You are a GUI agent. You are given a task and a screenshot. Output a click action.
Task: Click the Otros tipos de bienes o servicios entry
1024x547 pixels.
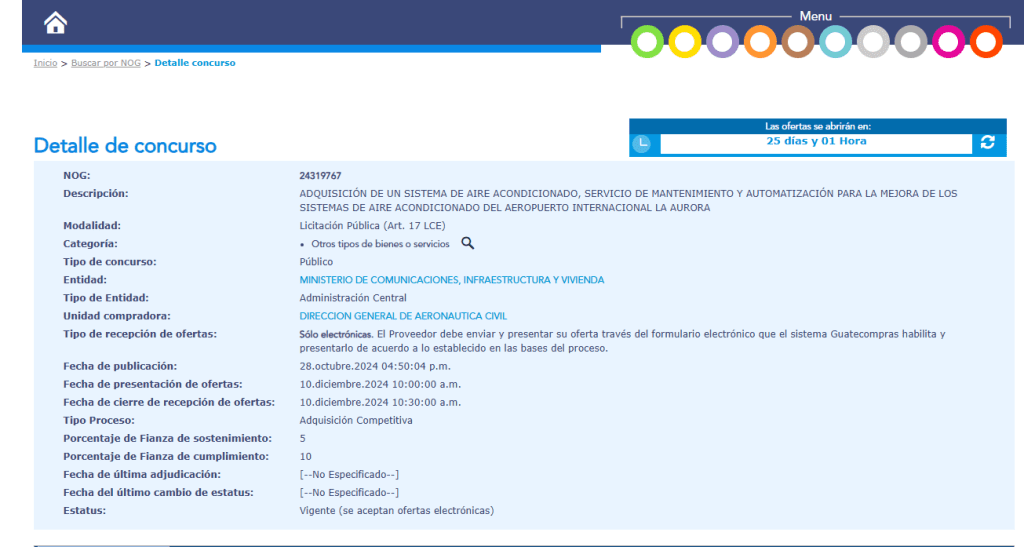(x=380, y=244)
